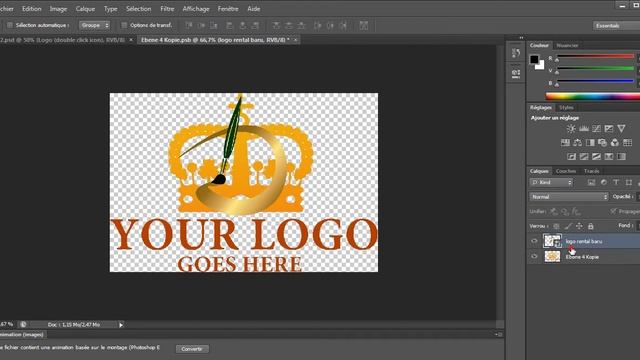The width and height of the screenshot is (640, 360).
Task: Filter layers by type (T) icon
Action: click(616, 182)
